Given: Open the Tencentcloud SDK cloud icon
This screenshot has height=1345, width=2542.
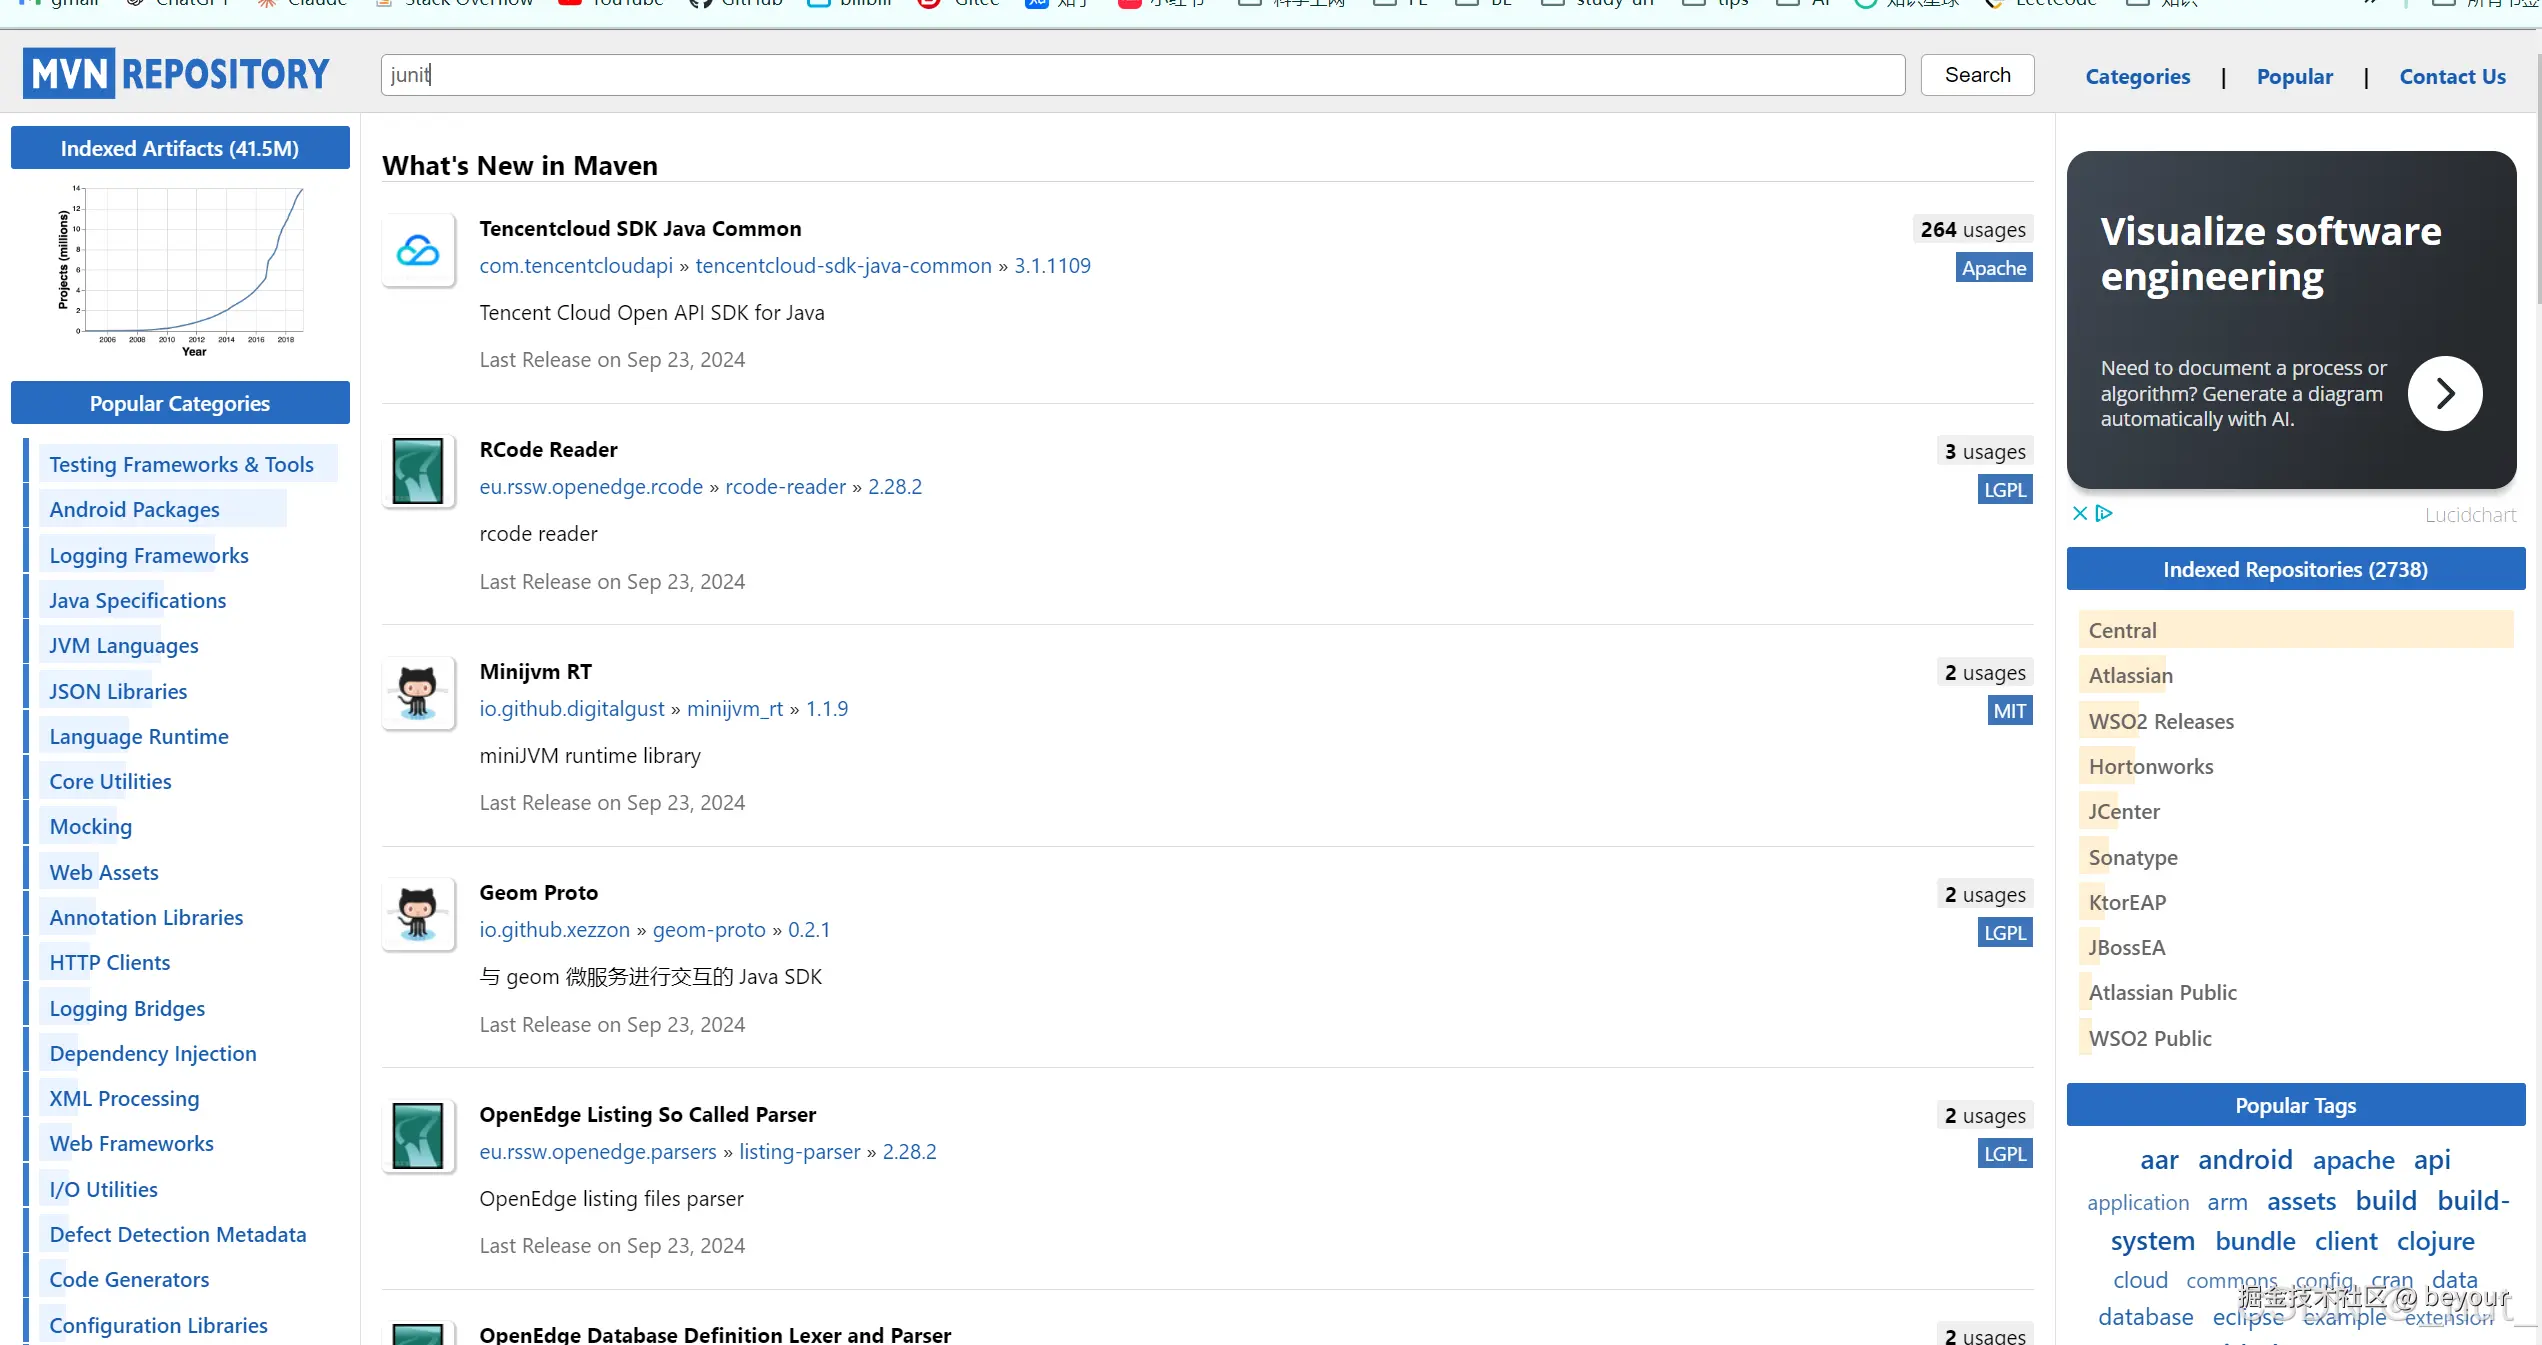Looking at the screenshot, I should [x=418, y=250].
